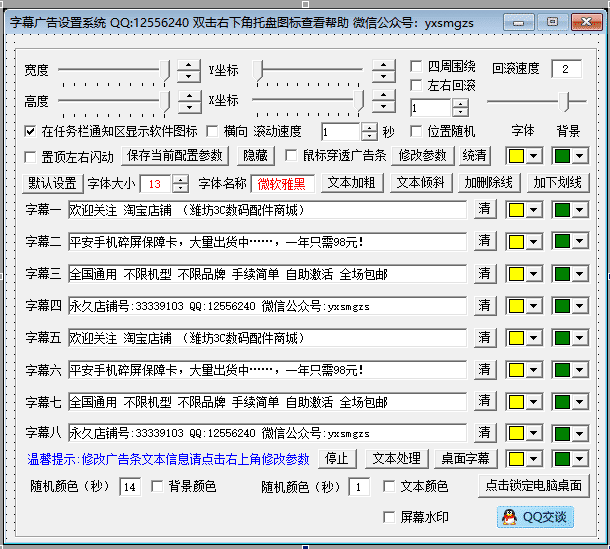610x549 pixels.
Task: Open the background color dropdown for 字幕八
Action: point(580,433)
